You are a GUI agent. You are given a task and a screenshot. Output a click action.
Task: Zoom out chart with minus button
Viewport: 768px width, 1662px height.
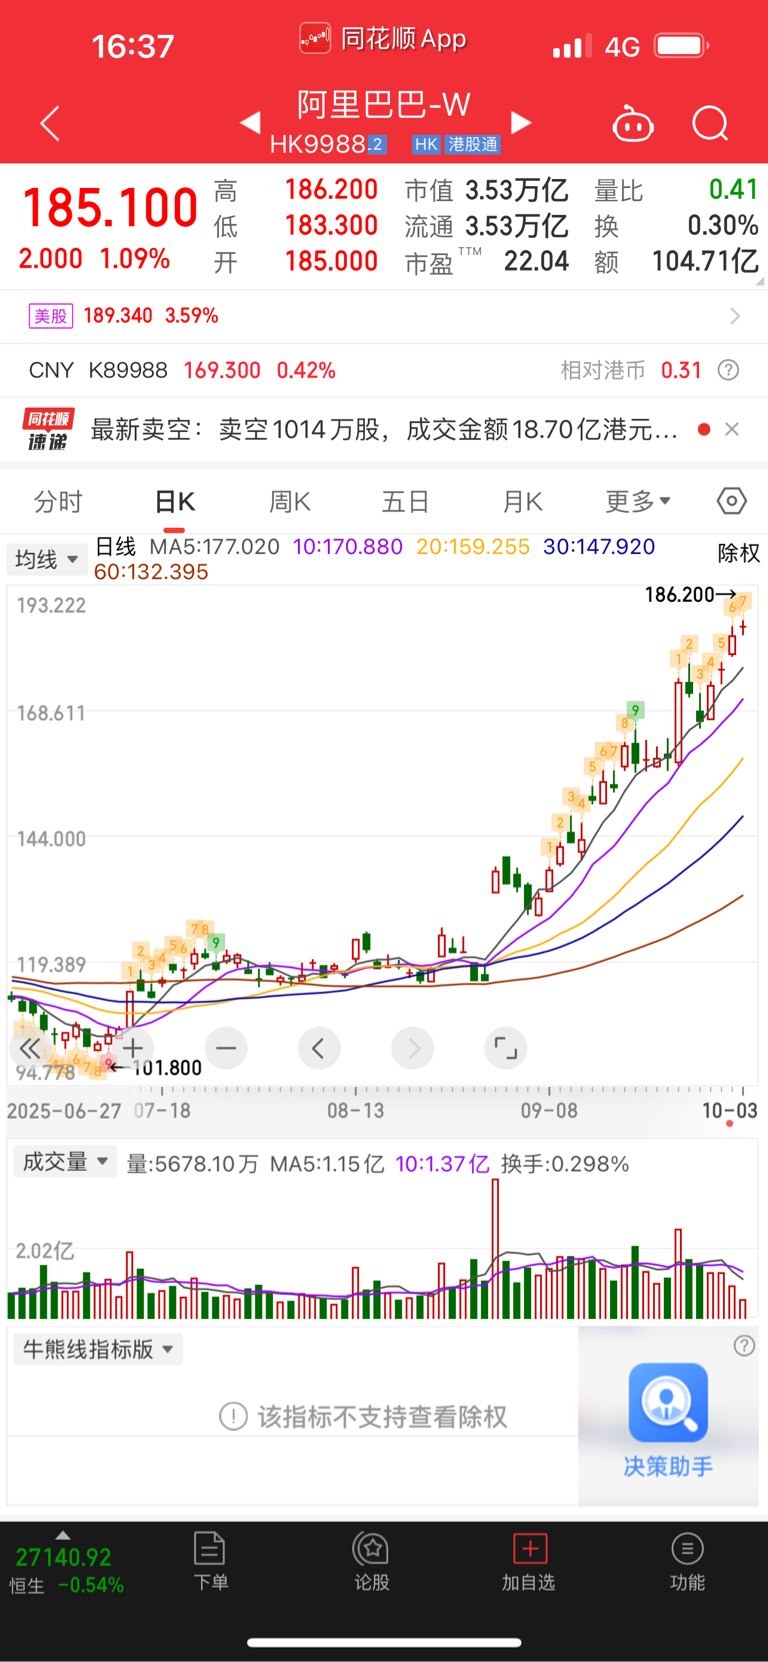(x=226, y=1048)
